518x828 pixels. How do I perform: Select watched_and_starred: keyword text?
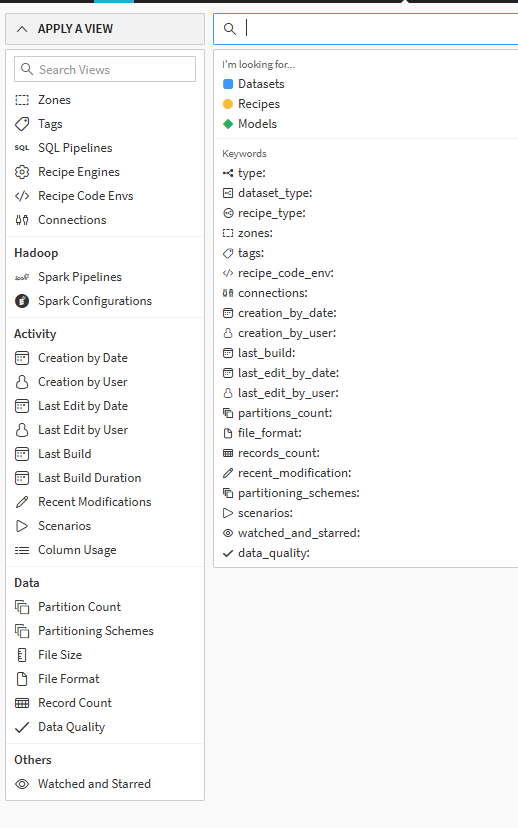click(x=299, y=534)
